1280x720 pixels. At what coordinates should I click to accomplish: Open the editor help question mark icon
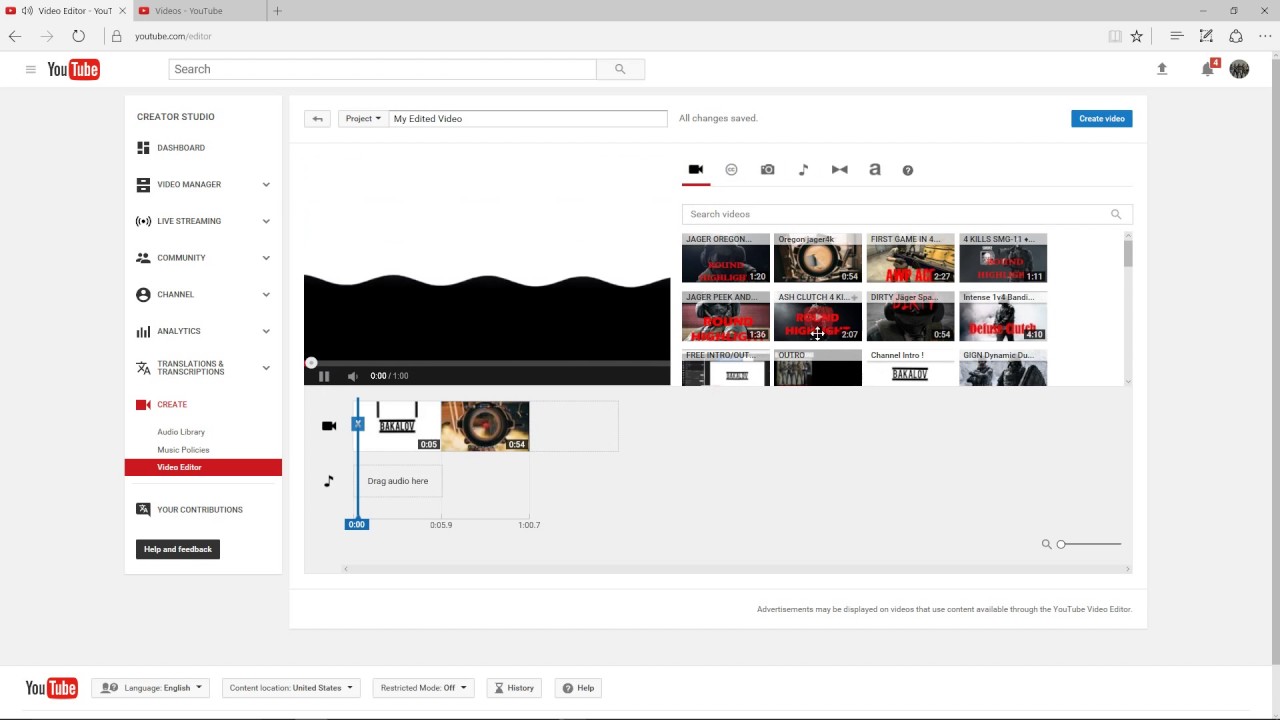coord(908,171)
